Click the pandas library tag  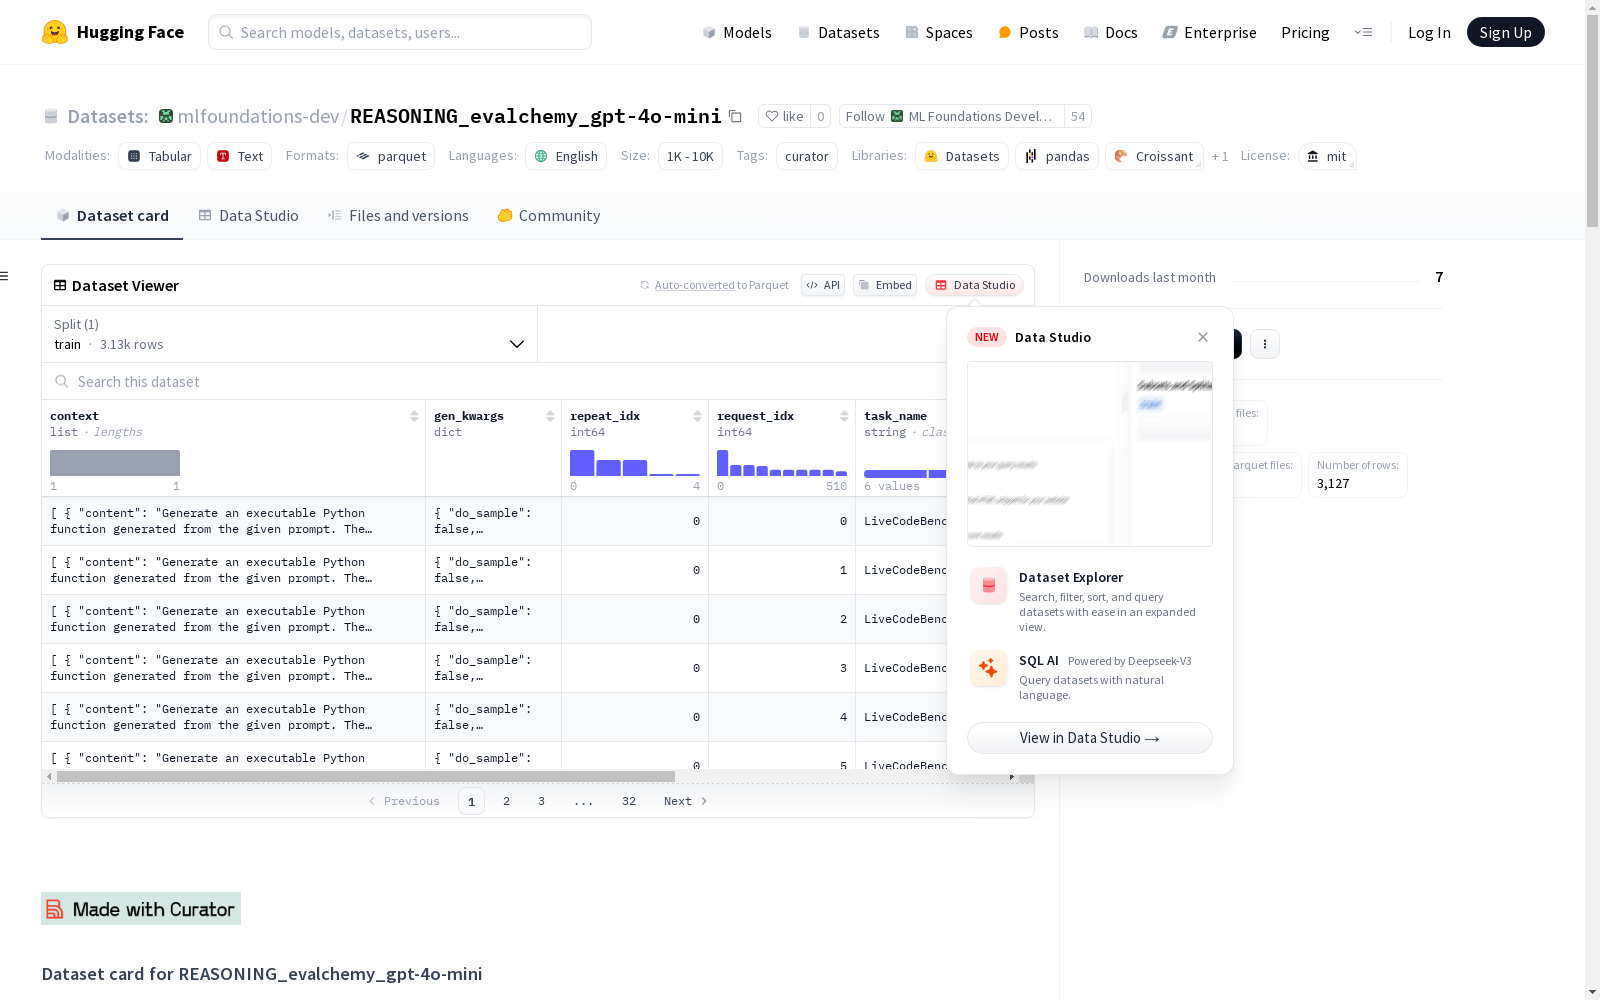1057,156
